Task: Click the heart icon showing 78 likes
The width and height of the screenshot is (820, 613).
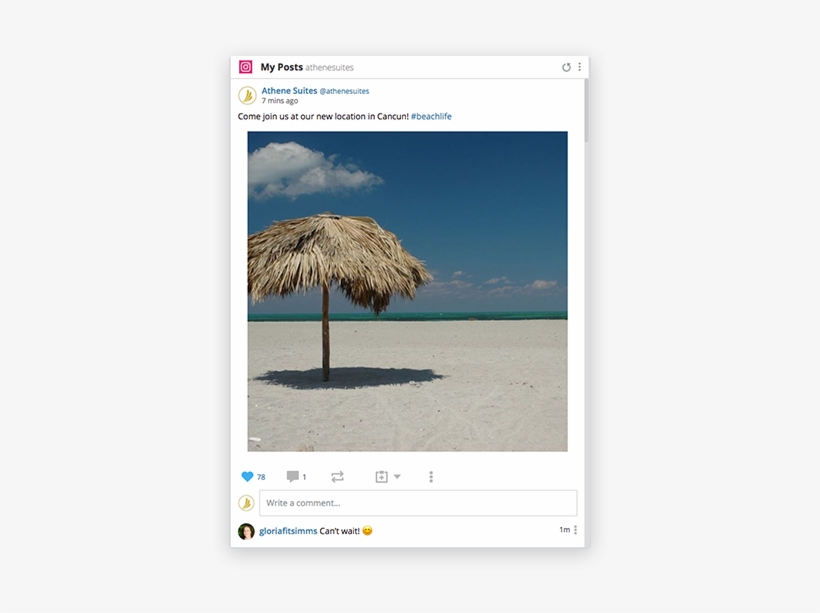Action: point(249,476)
